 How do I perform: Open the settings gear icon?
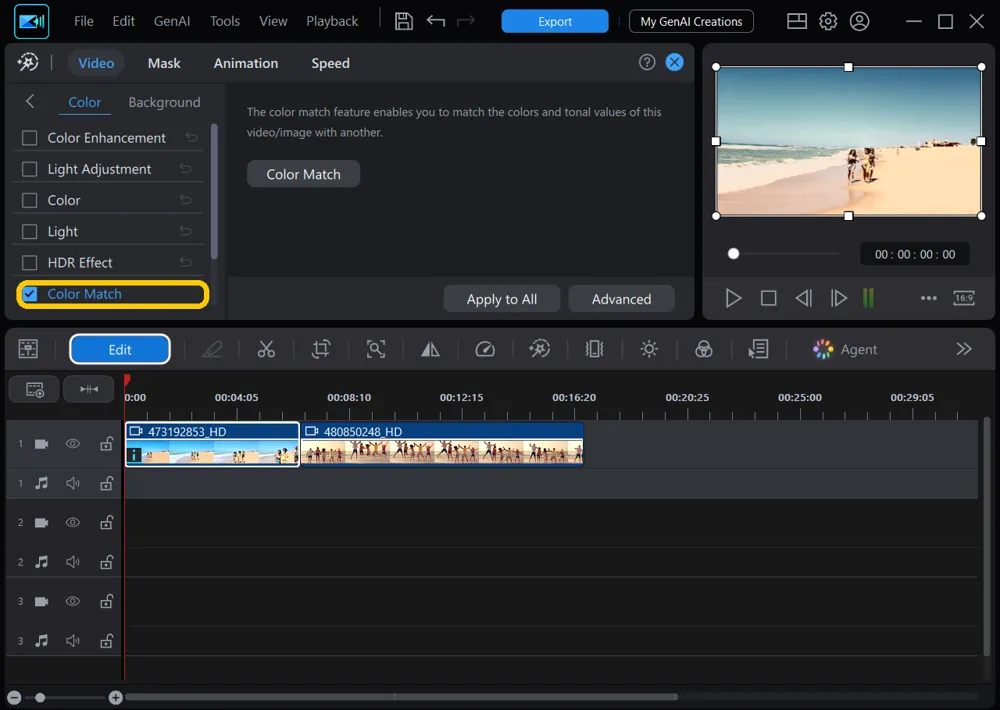coord(828,21)
